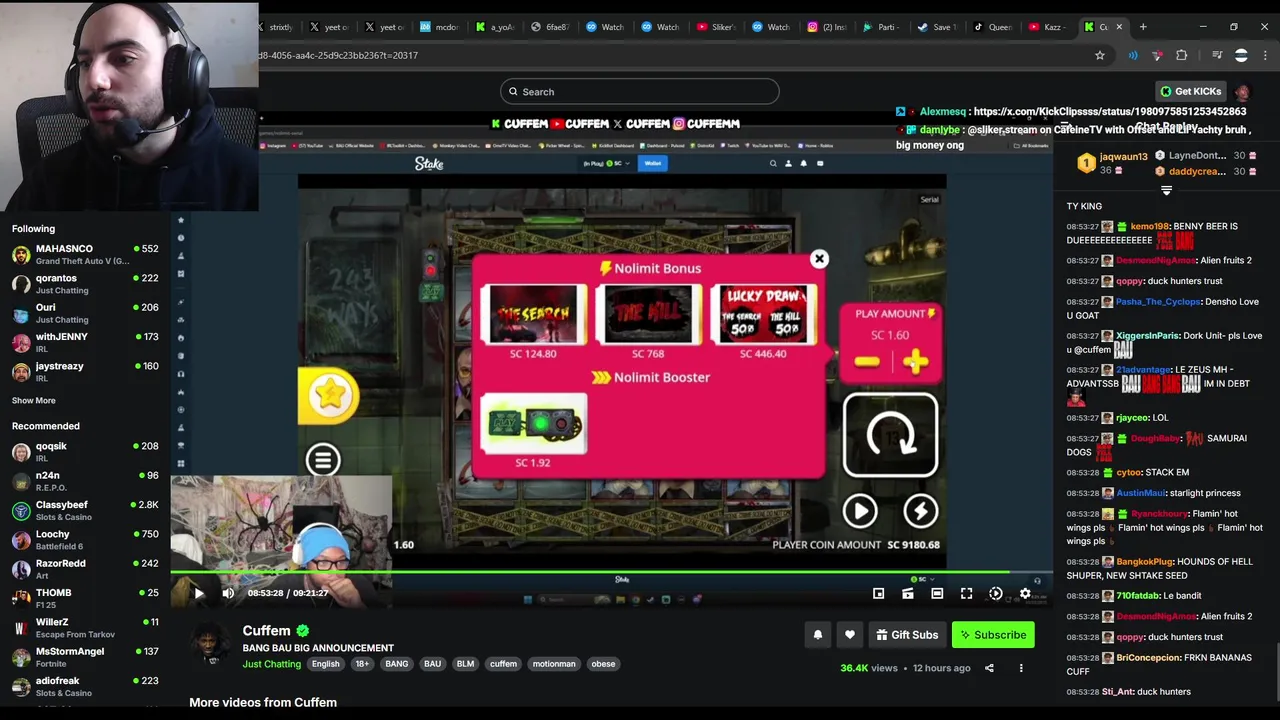The image size is (1280, 720).
Task: Play the Cuffem video
Action: click(199, 593)
